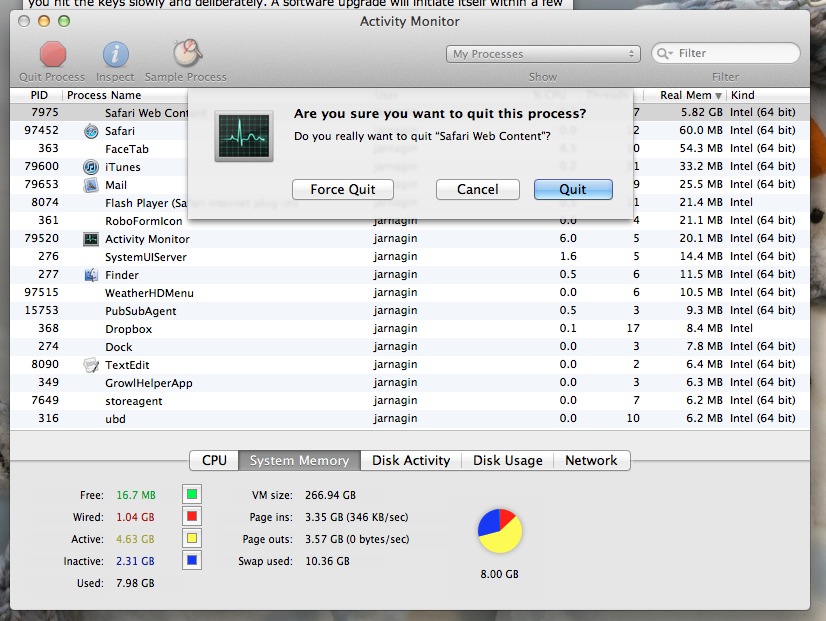Select the SystemUIServer process row
Image resolution: width=826 pixels, height=621 pixels.
click(410, 257)
